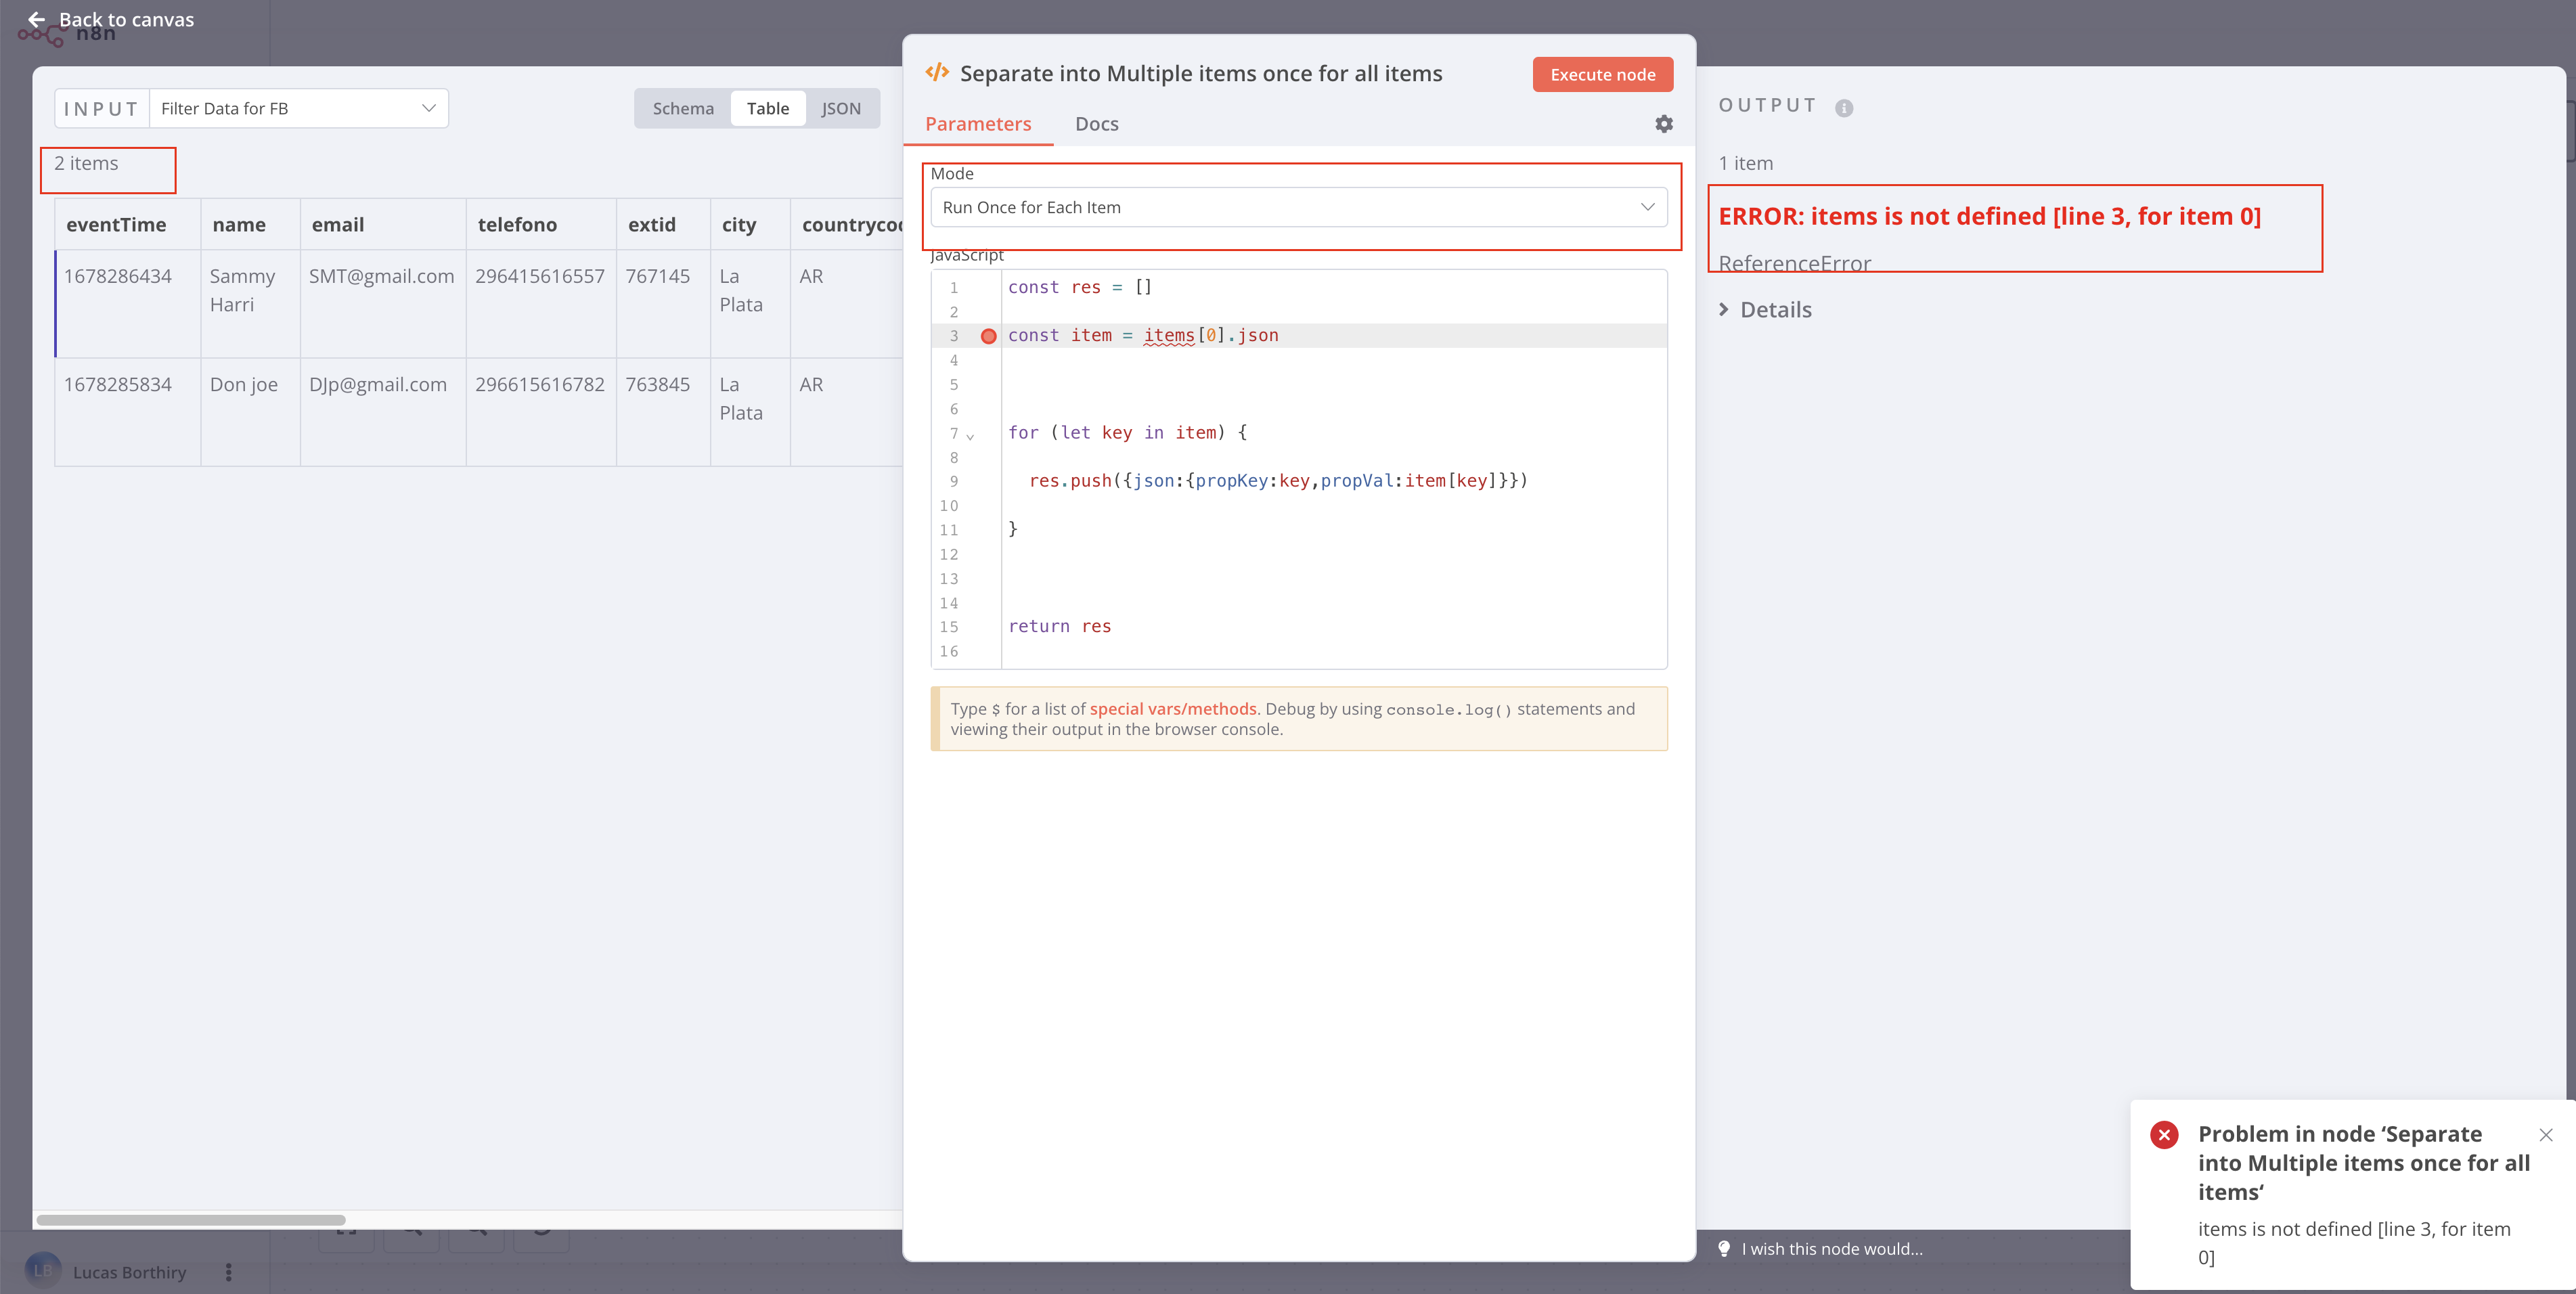Select the Parameters tab
Viewport: 2576px width, 1294px height.
[x=977, y=124]
